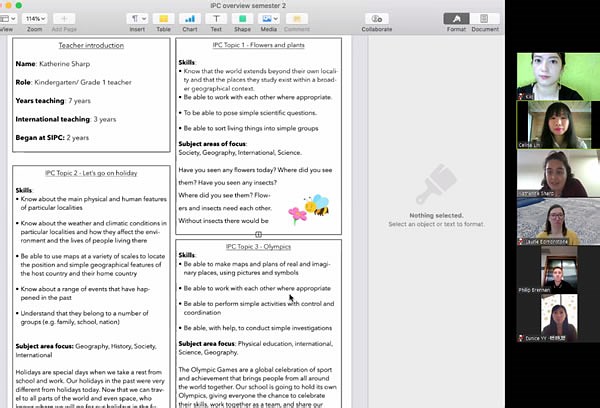Select Laura's video tile in yellow top
Screen dimensions: 600x408
pos(558,221)
